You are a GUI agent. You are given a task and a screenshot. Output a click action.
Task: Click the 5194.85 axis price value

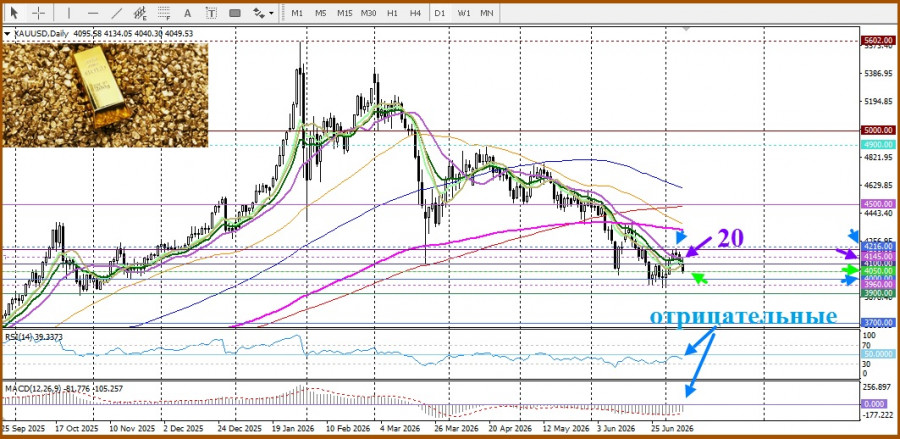(x=879, y=102)
